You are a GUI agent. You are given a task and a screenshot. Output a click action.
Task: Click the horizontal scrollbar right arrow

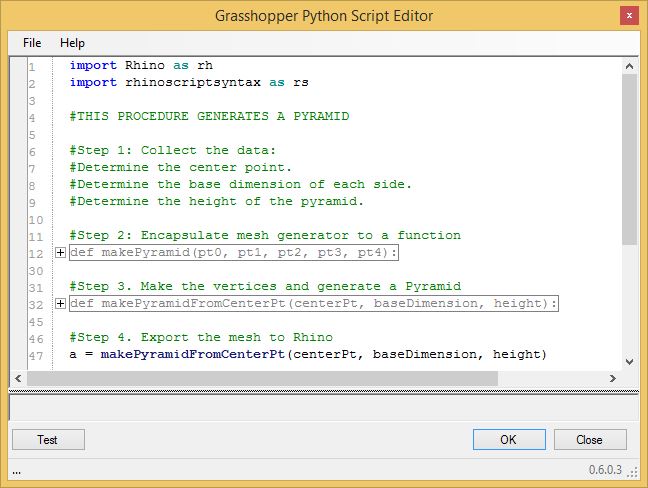[613, 378]
